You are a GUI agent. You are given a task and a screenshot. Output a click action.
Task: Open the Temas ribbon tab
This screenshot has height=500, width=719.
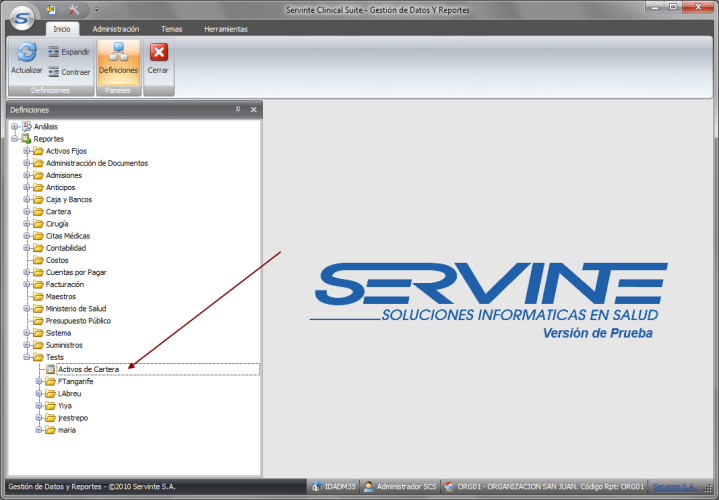click(172, 29)
